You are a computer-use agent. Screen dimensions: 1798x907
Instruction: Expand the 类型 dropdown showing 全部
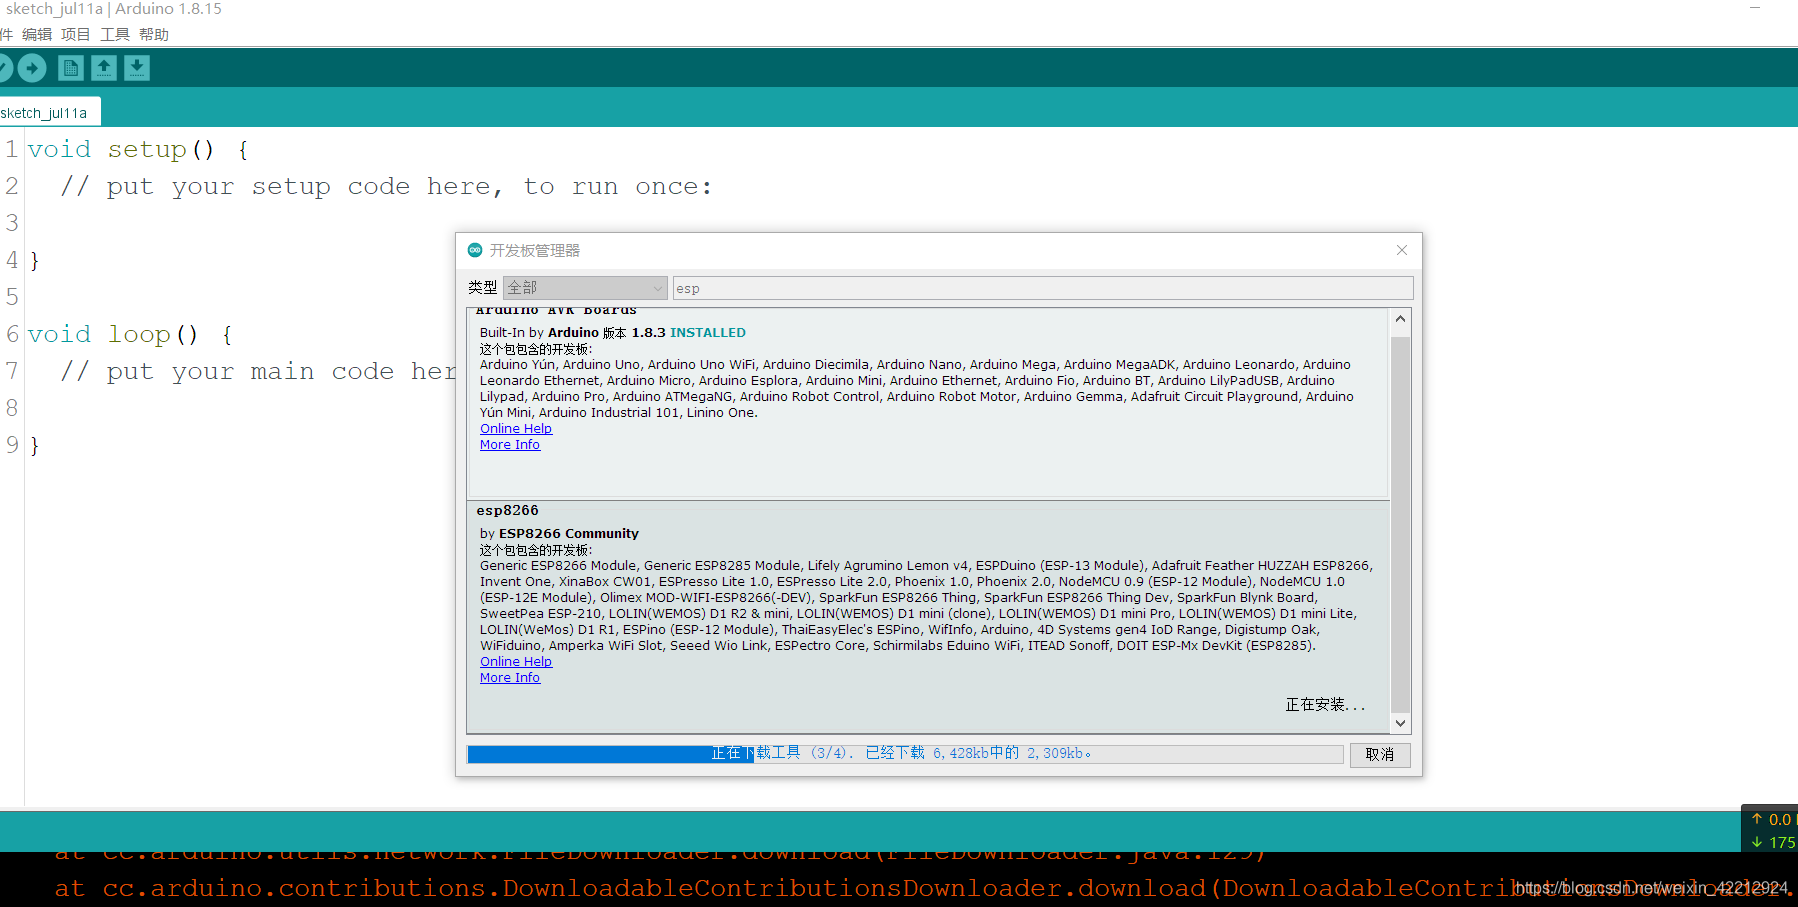(x=585, y=288)
